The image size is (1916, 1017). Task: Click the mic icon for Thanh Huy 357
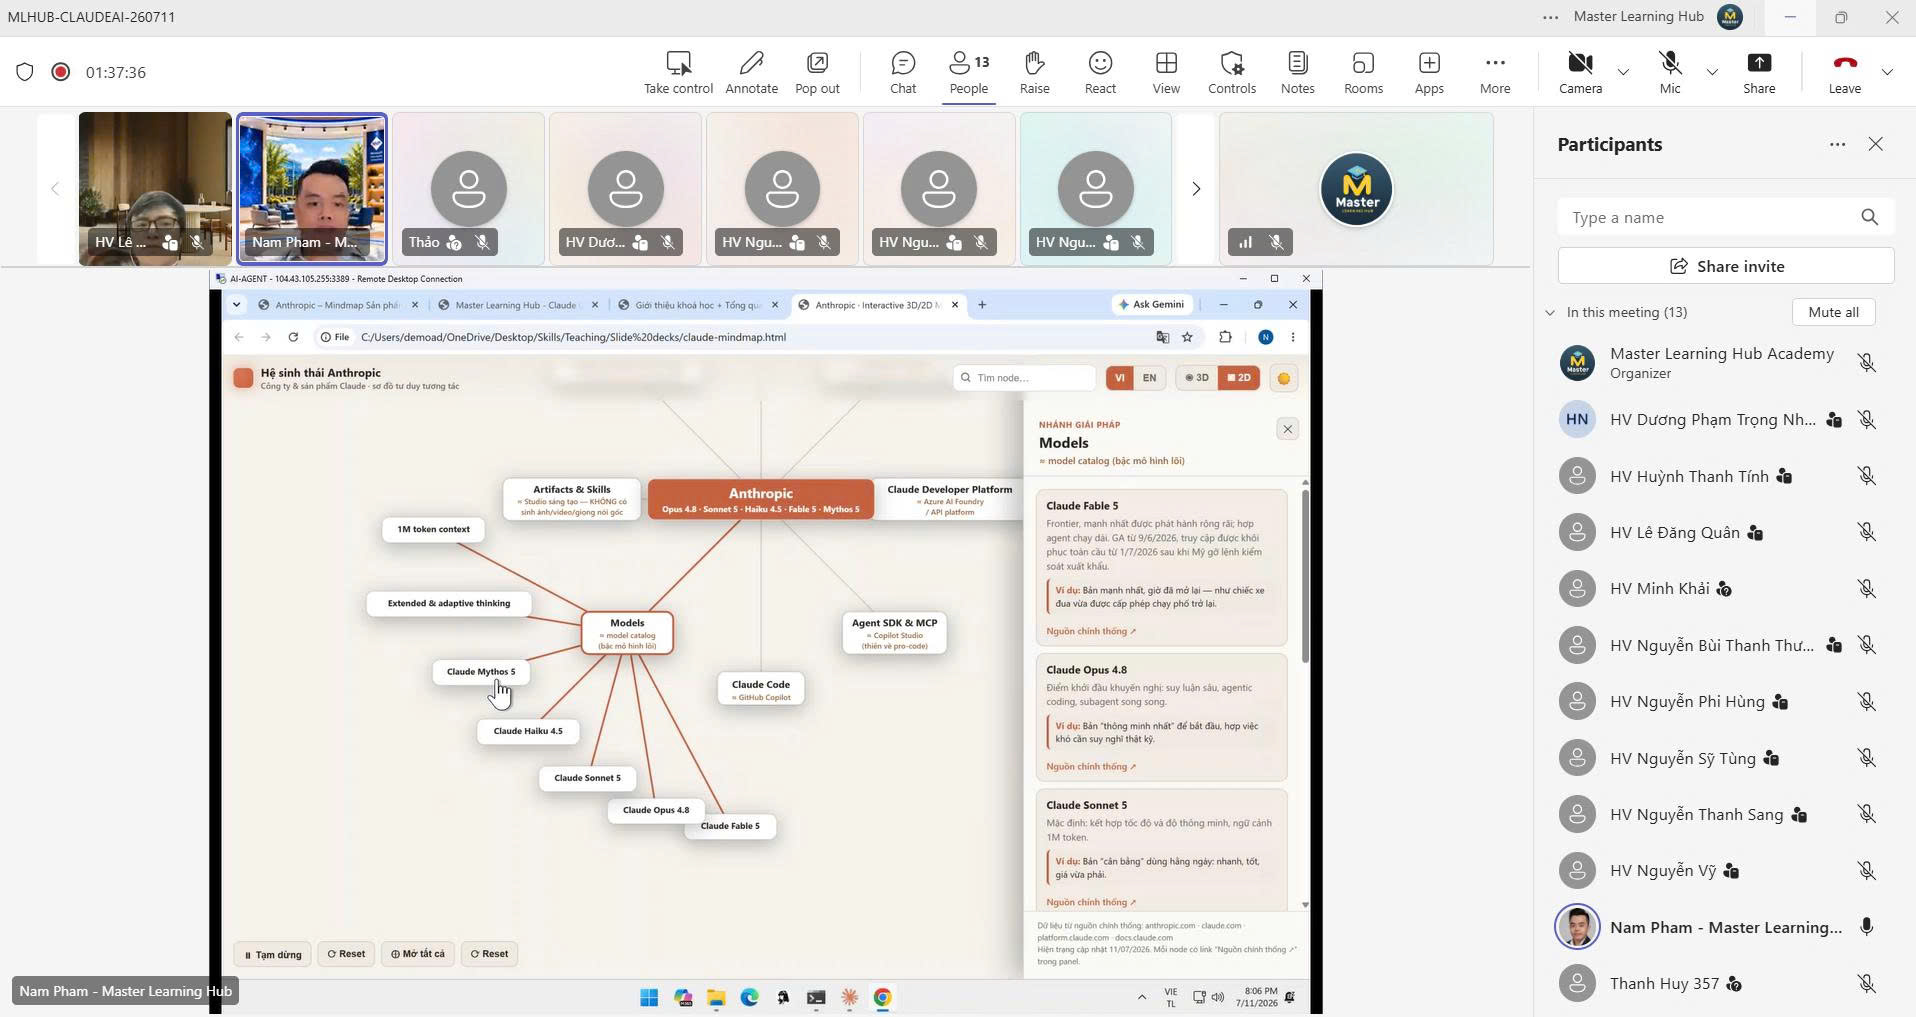click(1866, 984)
